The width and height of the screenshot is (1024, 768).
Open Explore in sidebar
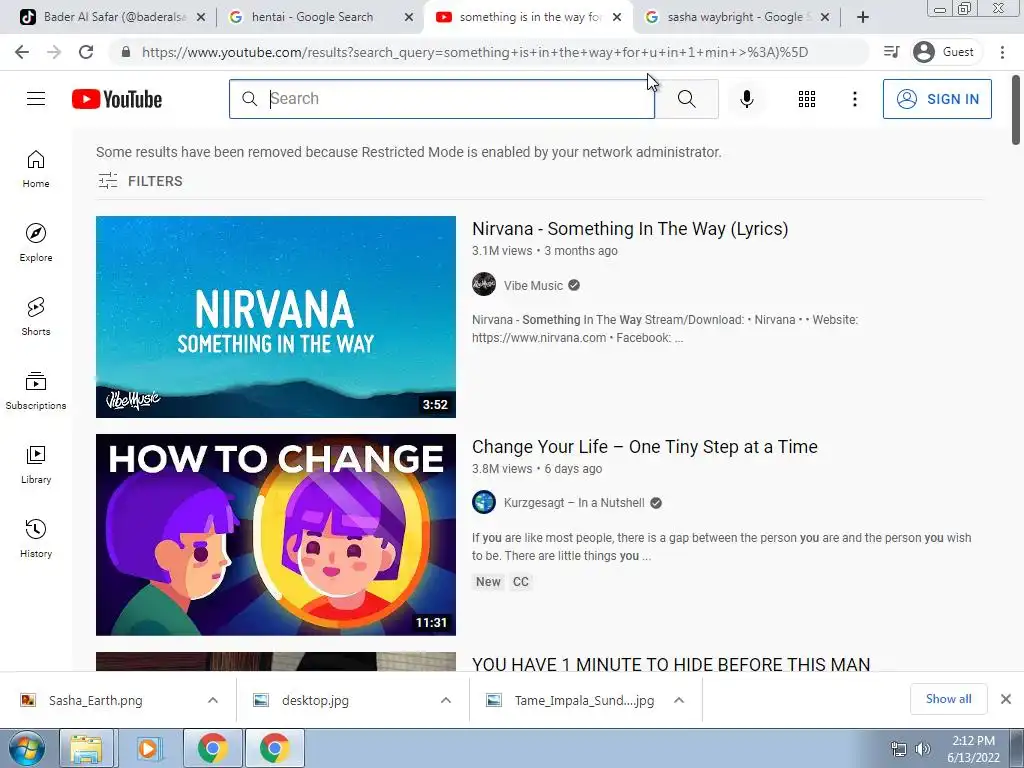(x=36, y=243)
